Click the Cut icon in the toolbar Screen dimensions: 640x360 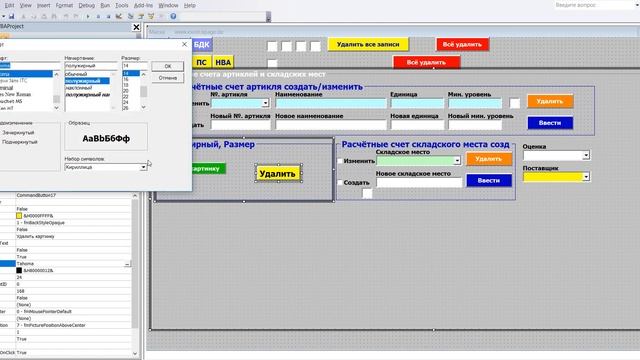(23, 16)
